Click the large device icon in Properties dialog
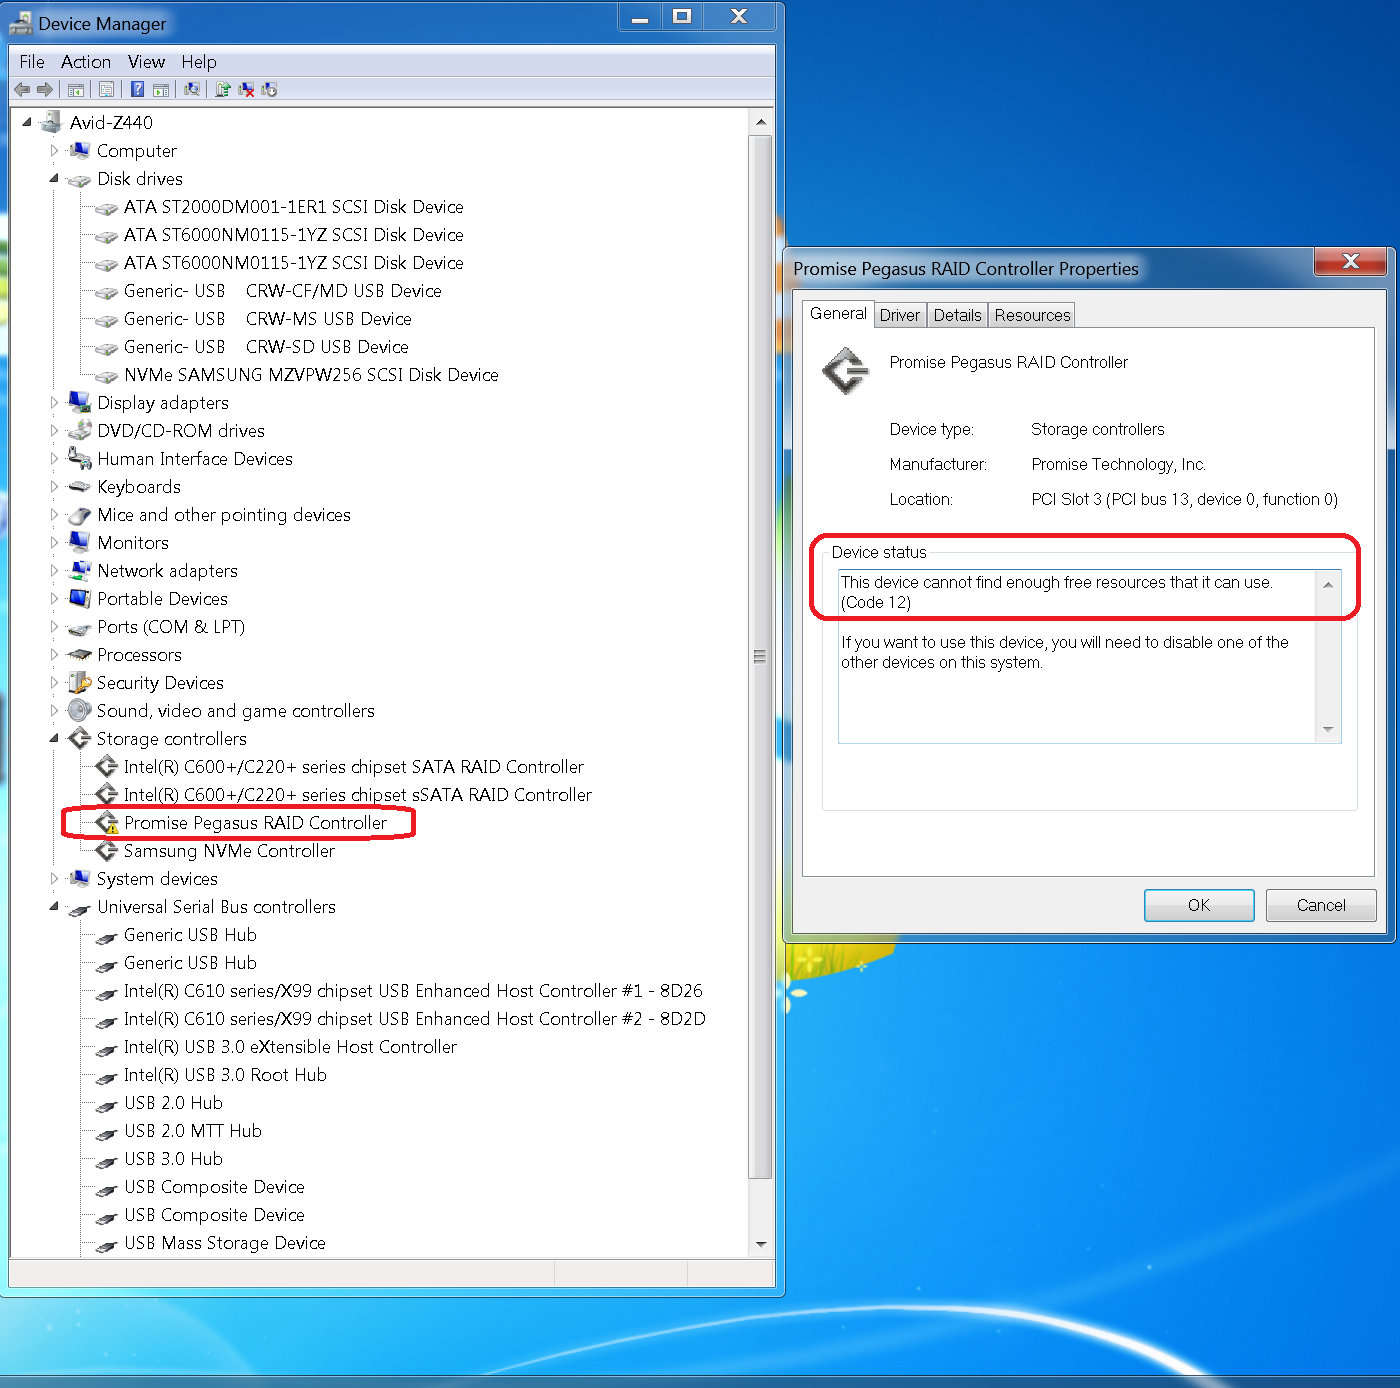Image resolution: width=1400 pixels, height=1388 pixels. [x=846, y=371]
